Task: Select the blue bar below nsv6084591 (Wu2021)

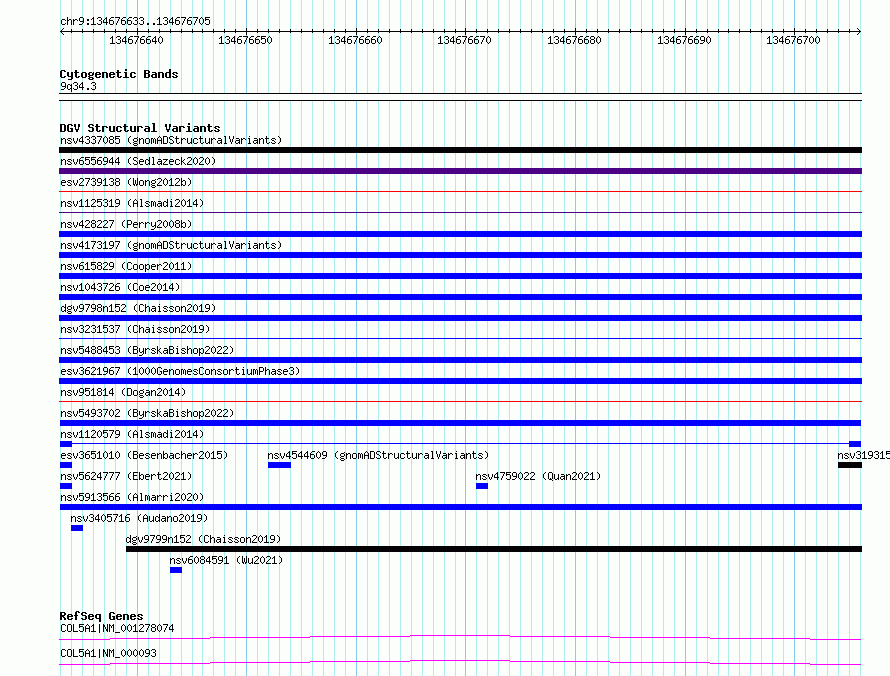Action: [176, 570]
